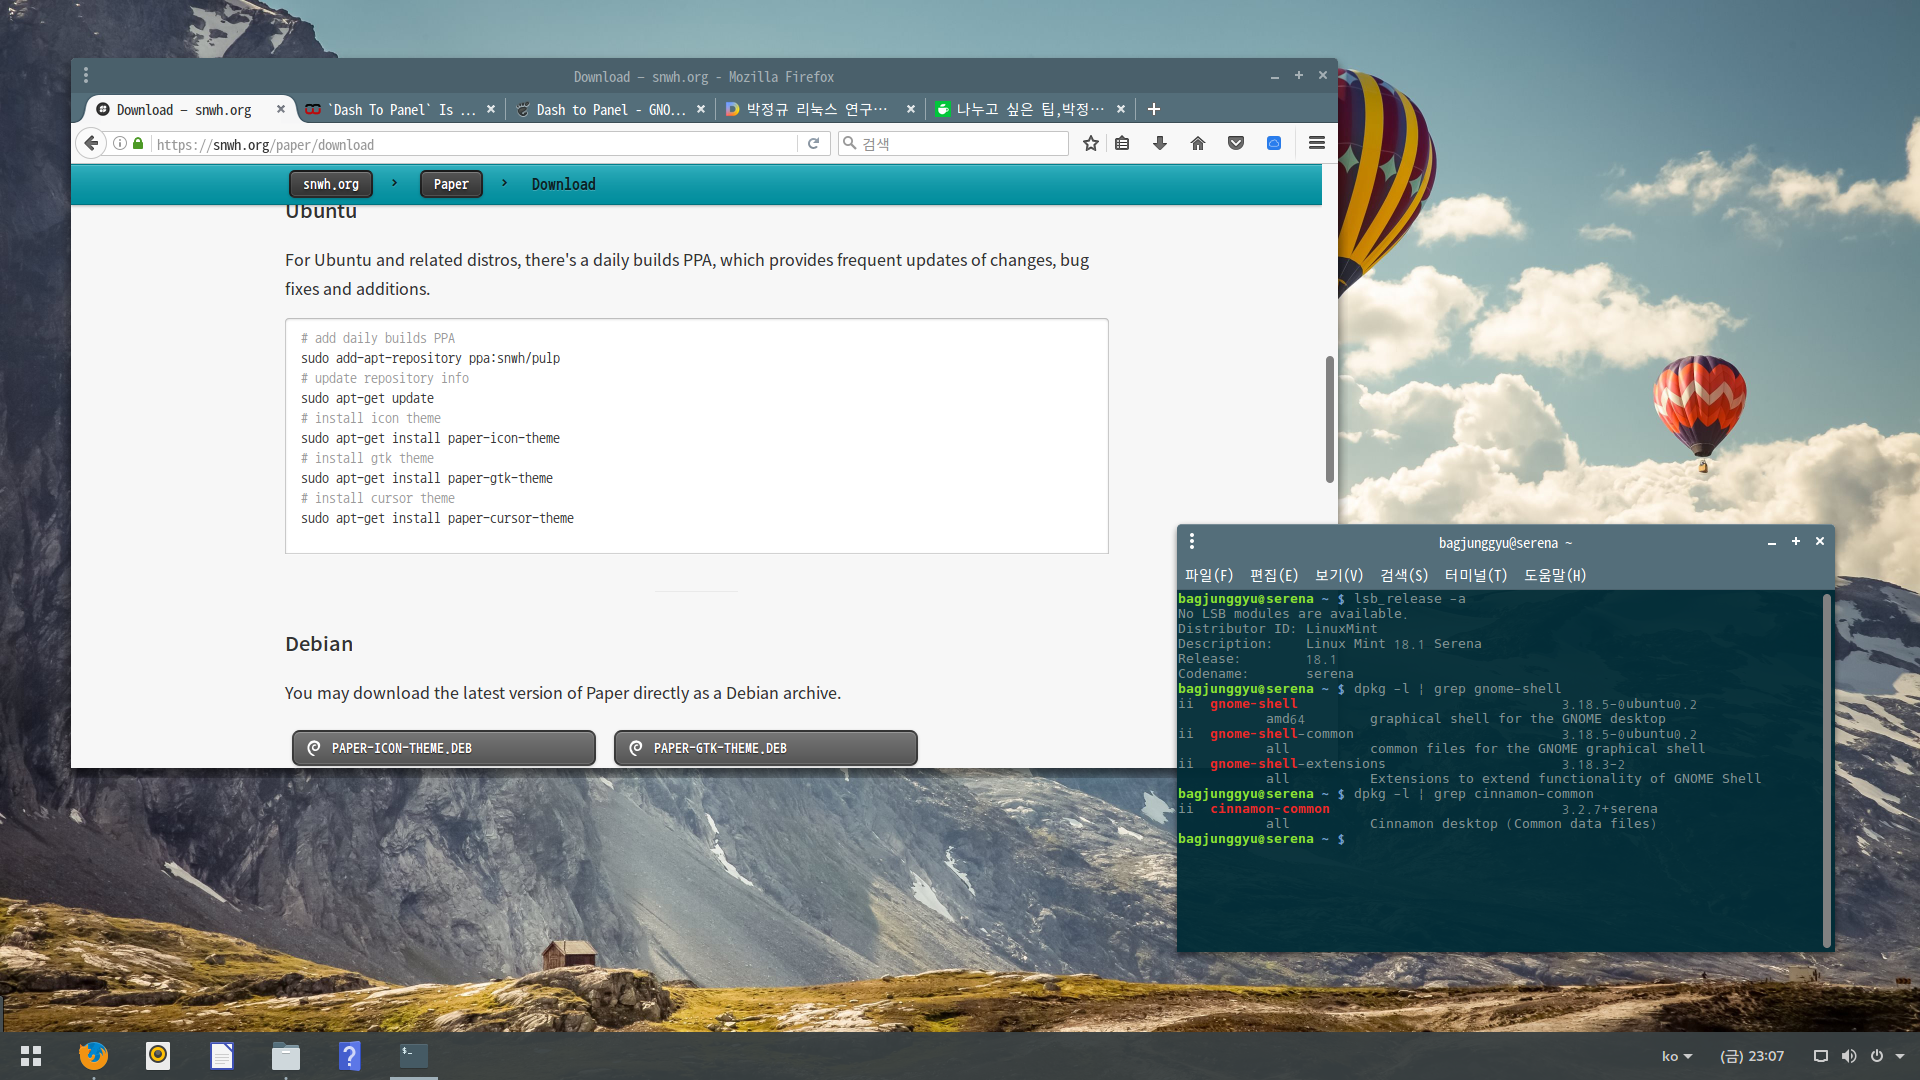The height and width of the screenshot is (1080, 1920).
Task: Click the snwh.org breadcrumb button
Action: pyautogui.click(x=331, y=184)
